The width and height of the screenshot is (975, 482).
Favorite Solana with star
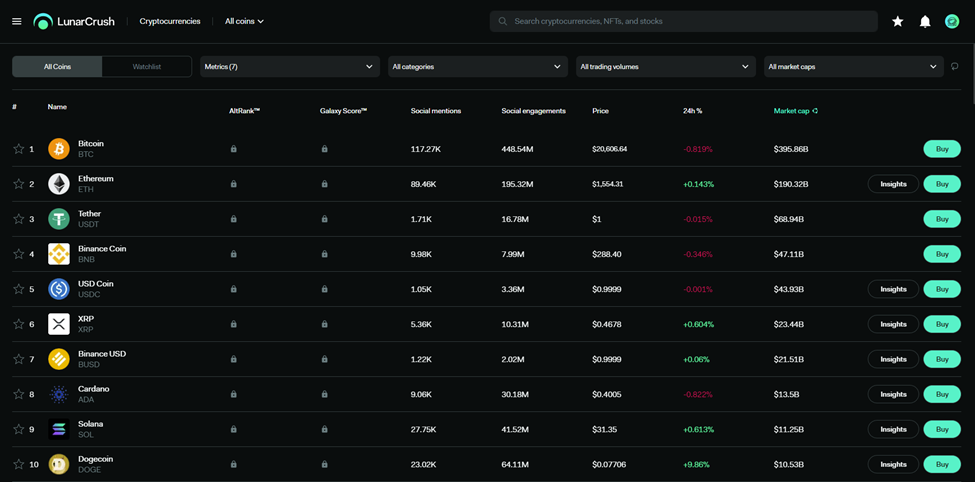click(19, 429)
